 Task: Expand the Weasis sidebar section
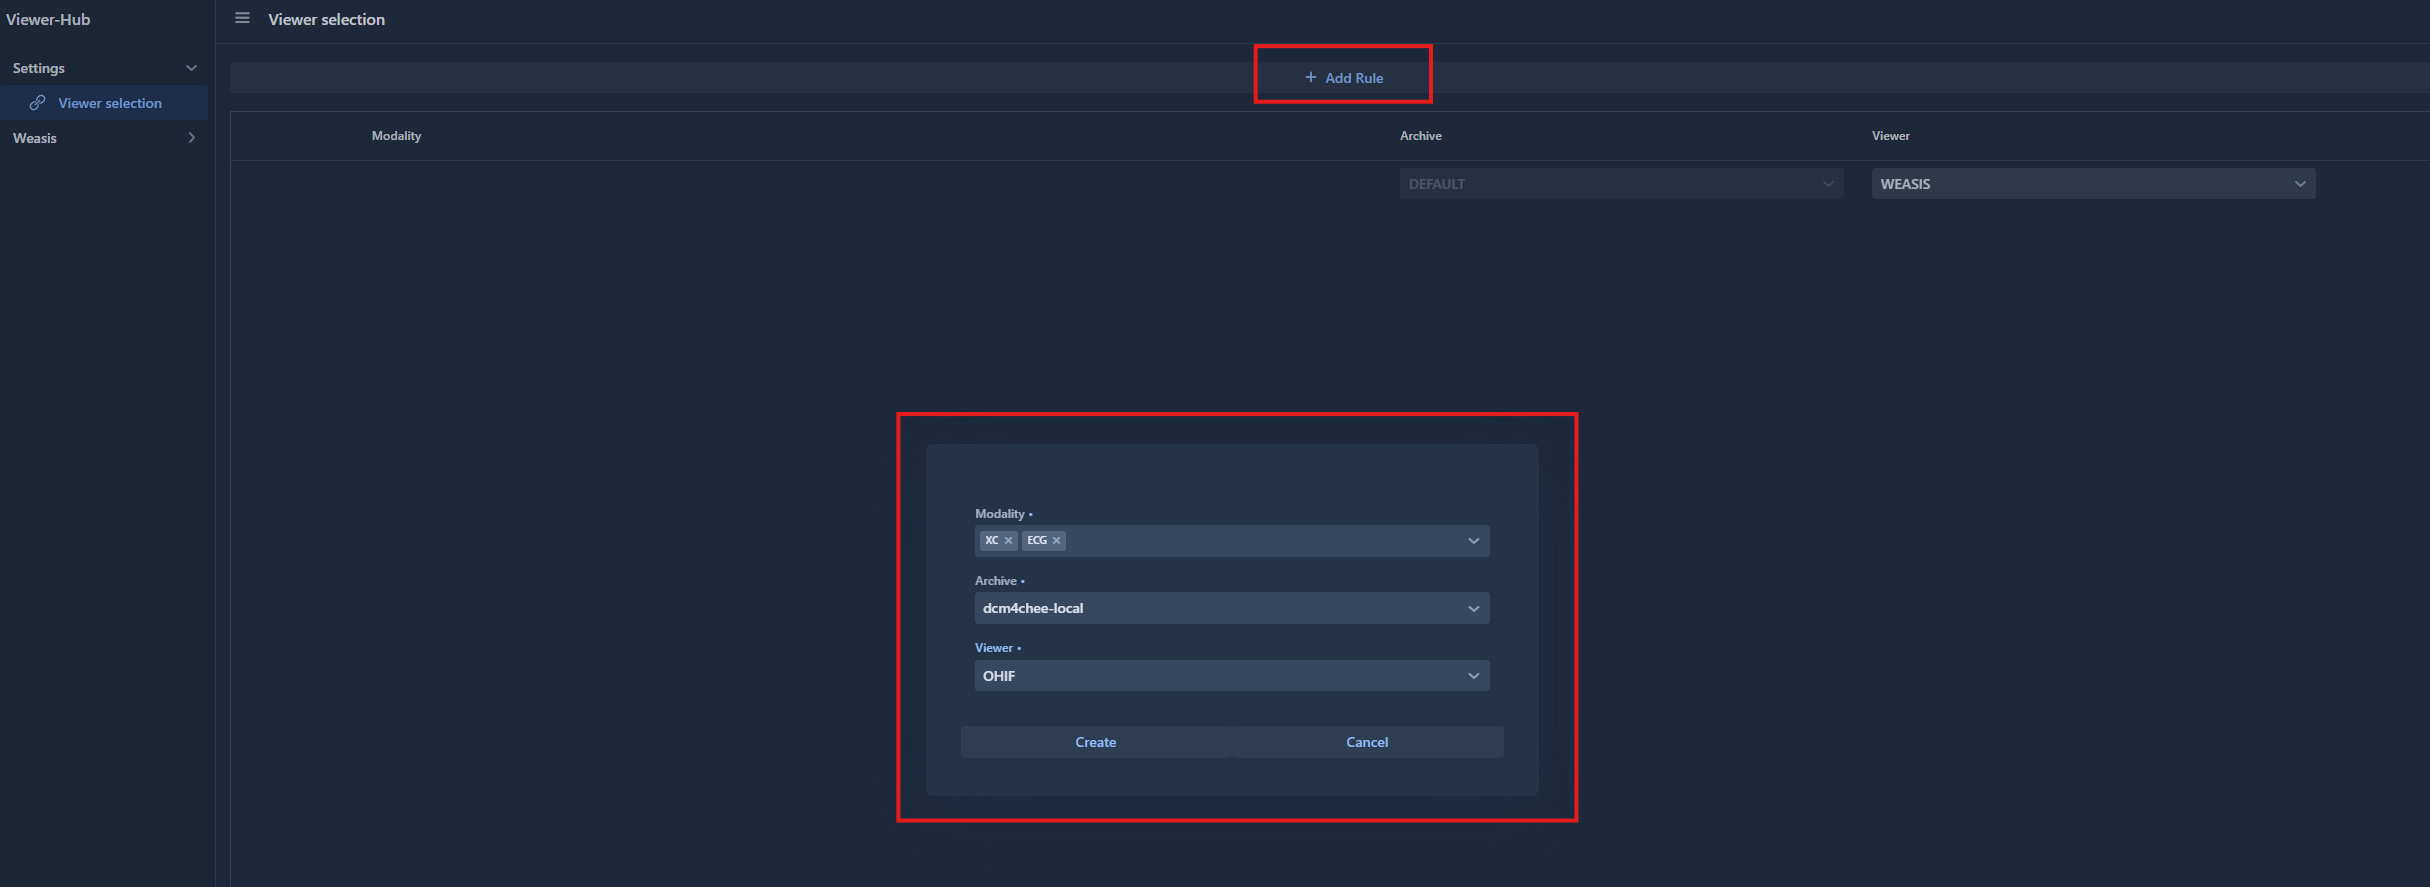click(x=191, y=138)
